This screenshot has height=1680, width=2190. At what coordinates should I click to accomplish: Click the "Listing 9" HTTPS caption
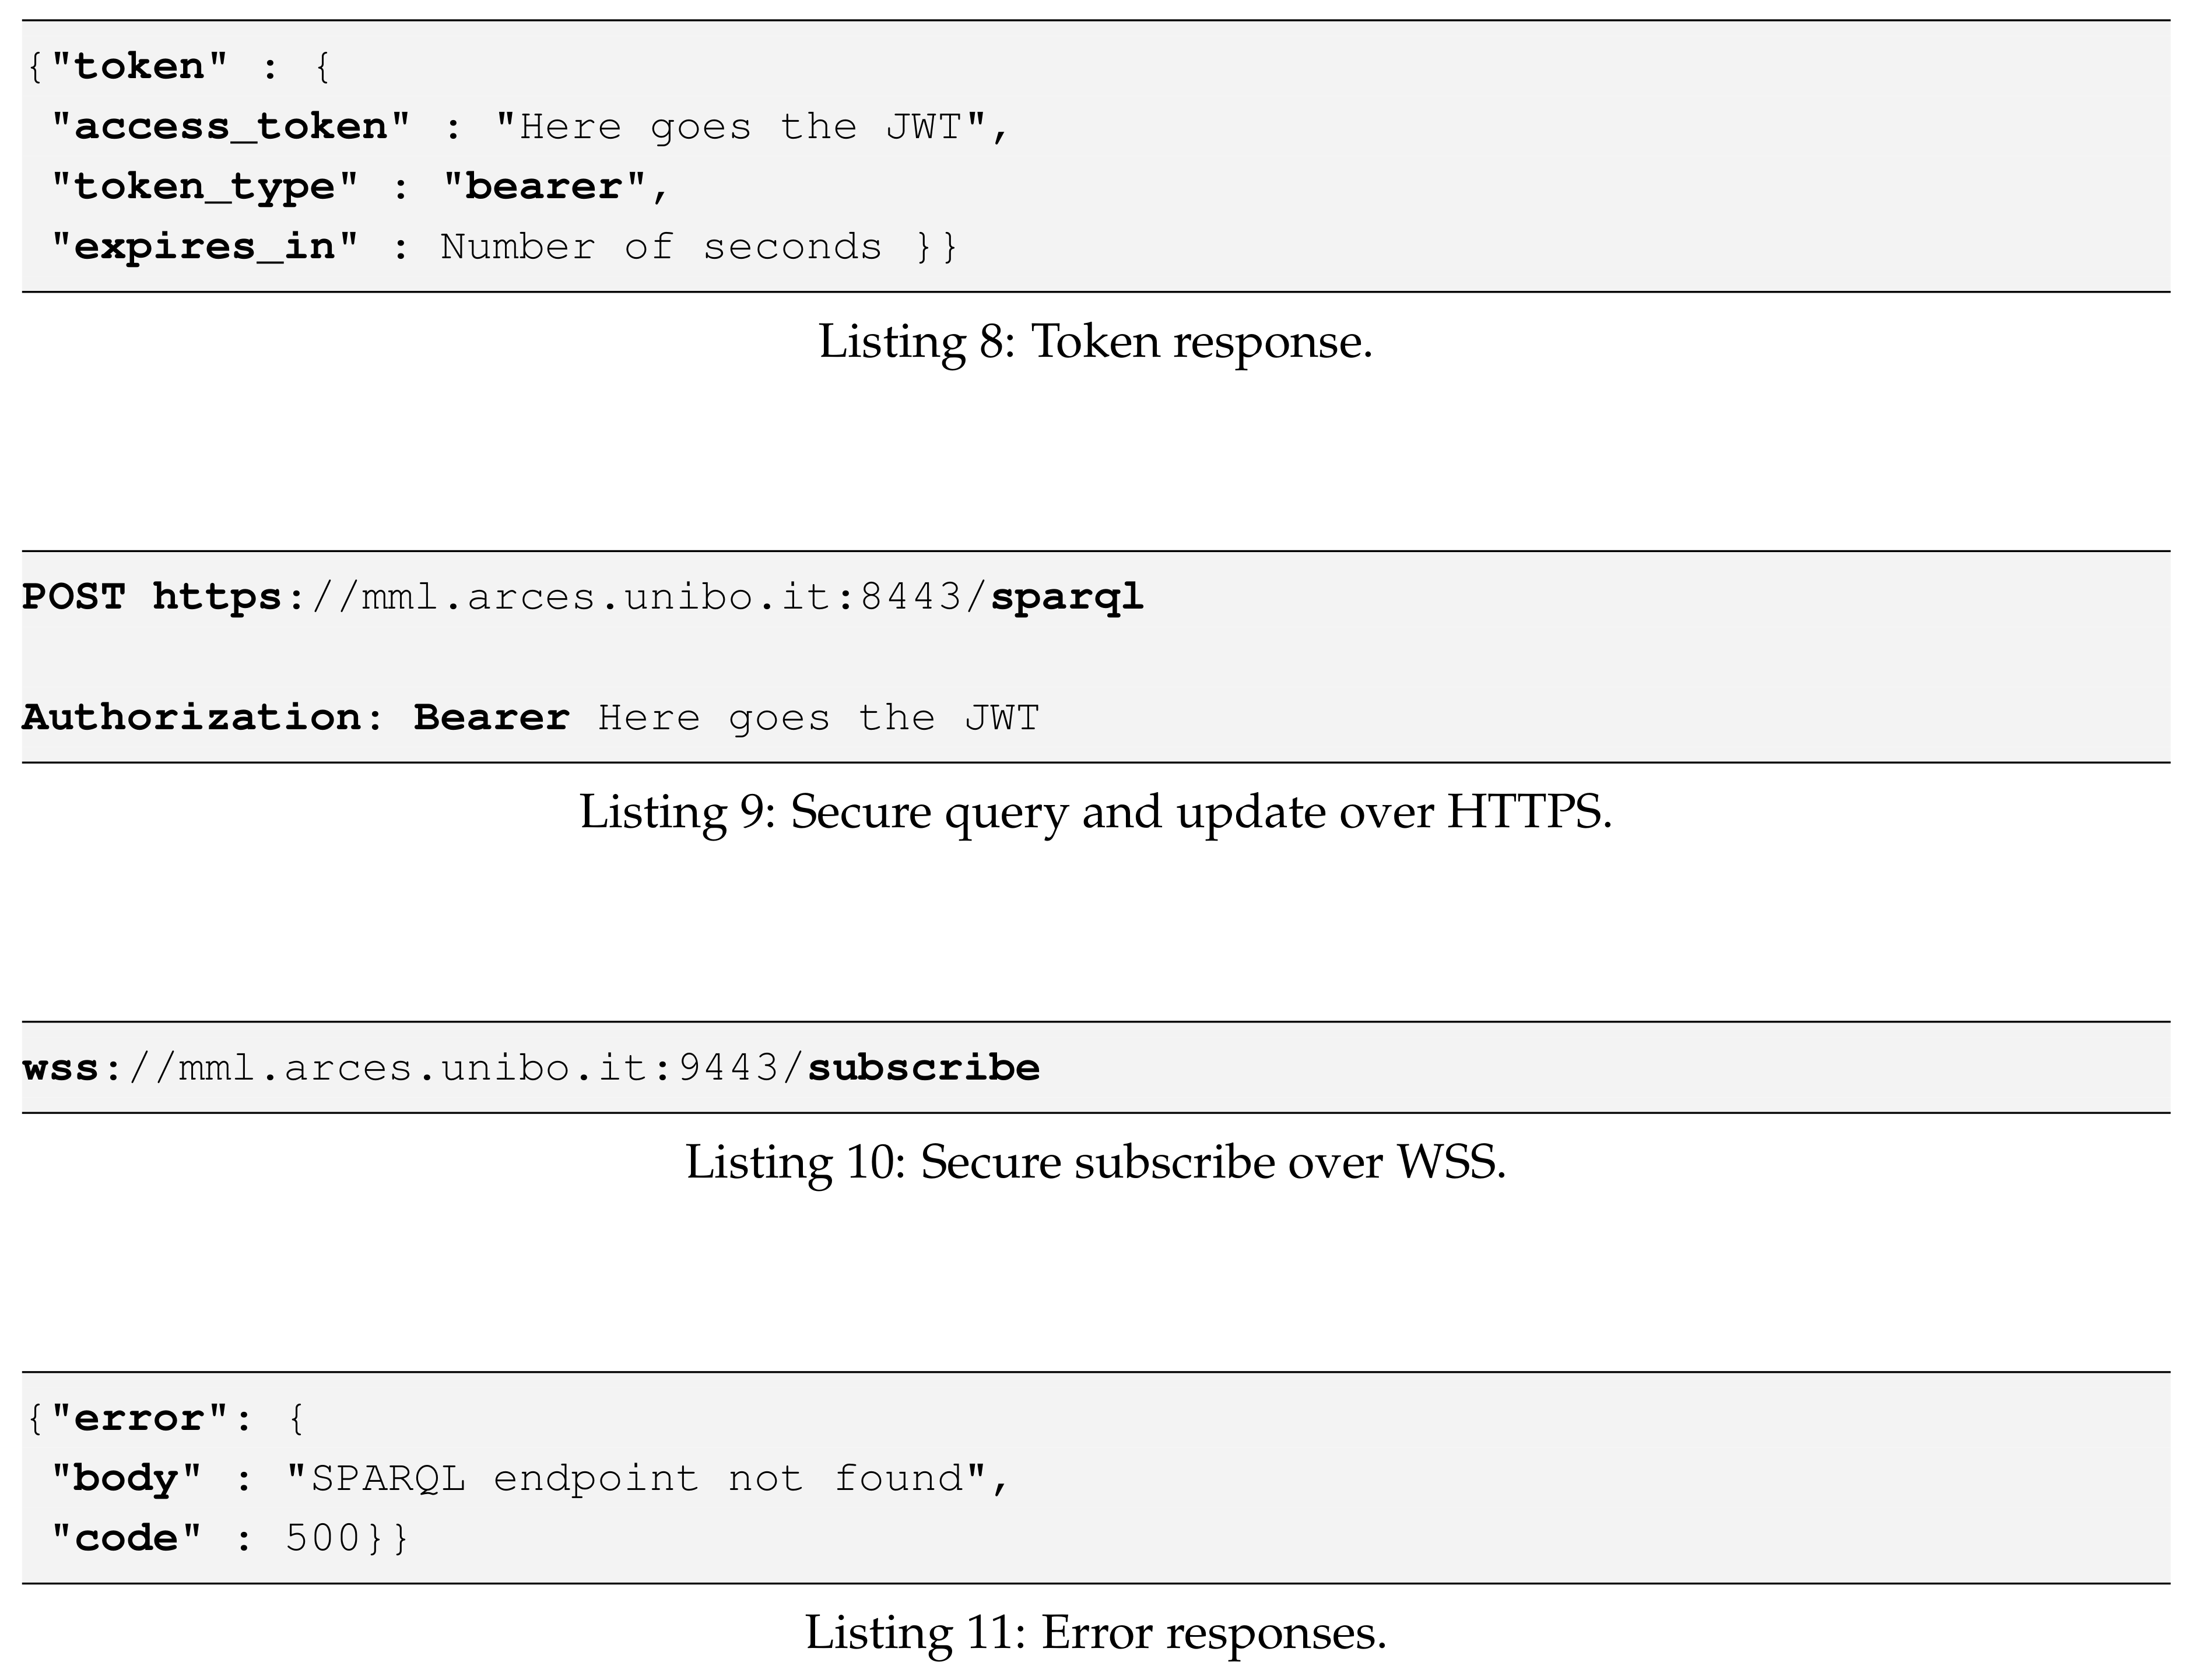(x=1095, y=812)
